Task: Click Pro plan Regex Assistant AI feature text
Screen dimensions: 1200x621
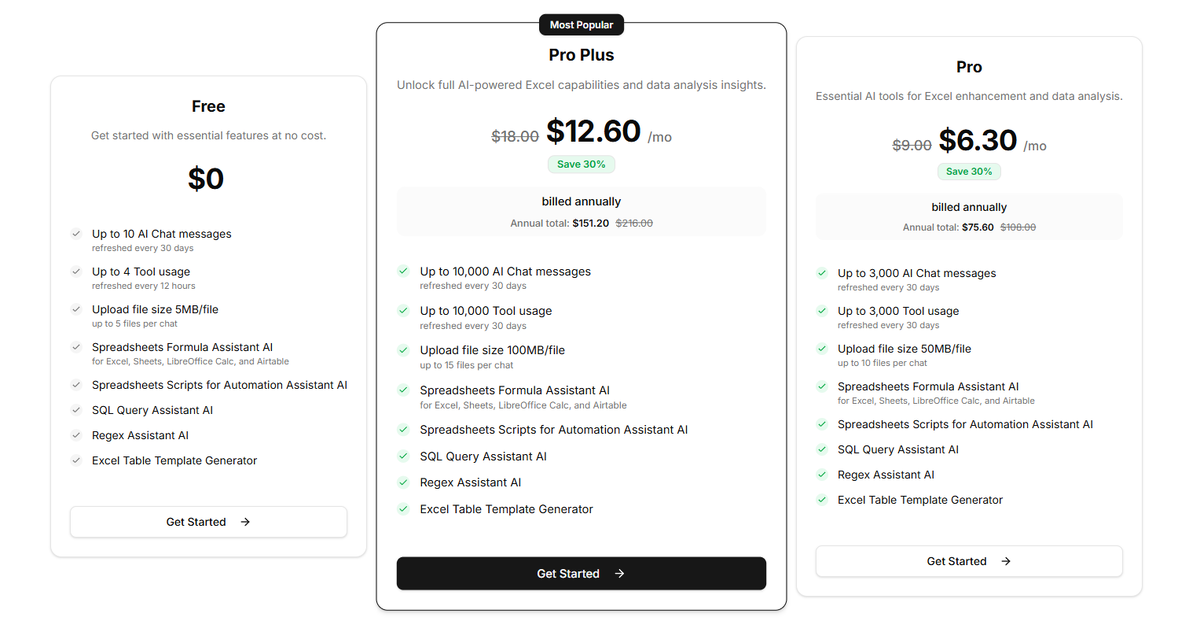Action: click(885, 475)
